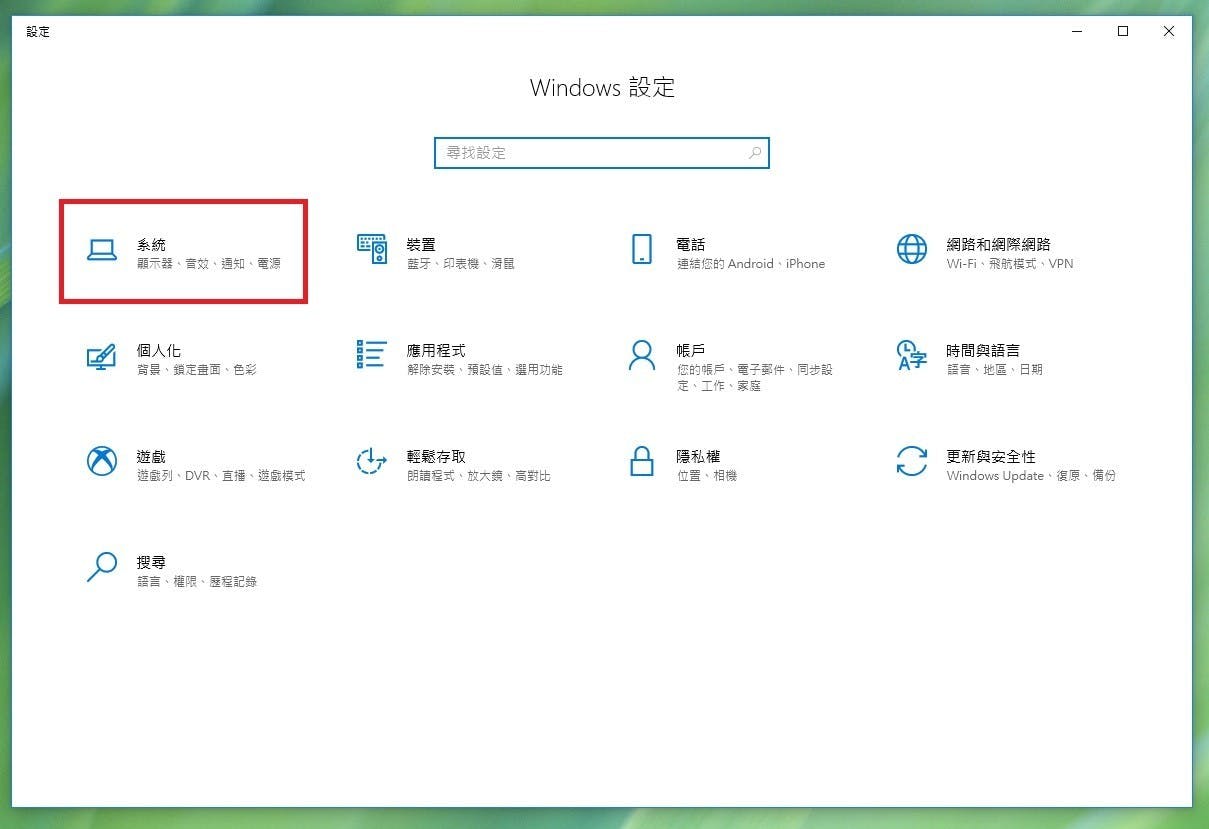The width and height of the screenshot is (1209, 829).
Task: Open the 時間與語言 clock-letter icon
Action: (912, 355)
